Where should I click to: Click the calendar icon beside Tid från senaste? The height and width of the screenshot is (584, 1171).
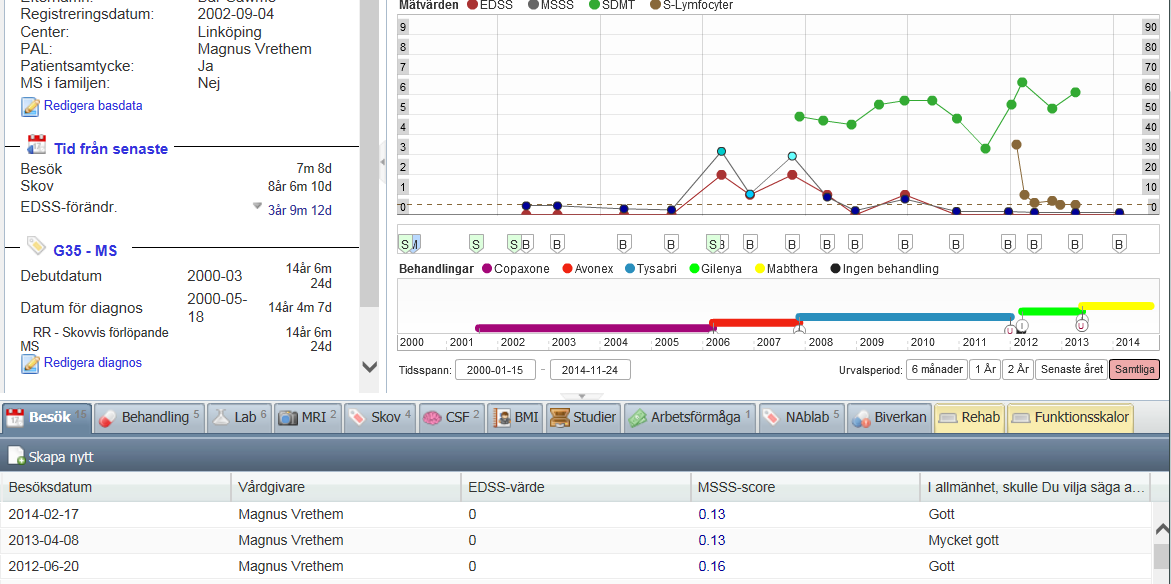point(37,145)
